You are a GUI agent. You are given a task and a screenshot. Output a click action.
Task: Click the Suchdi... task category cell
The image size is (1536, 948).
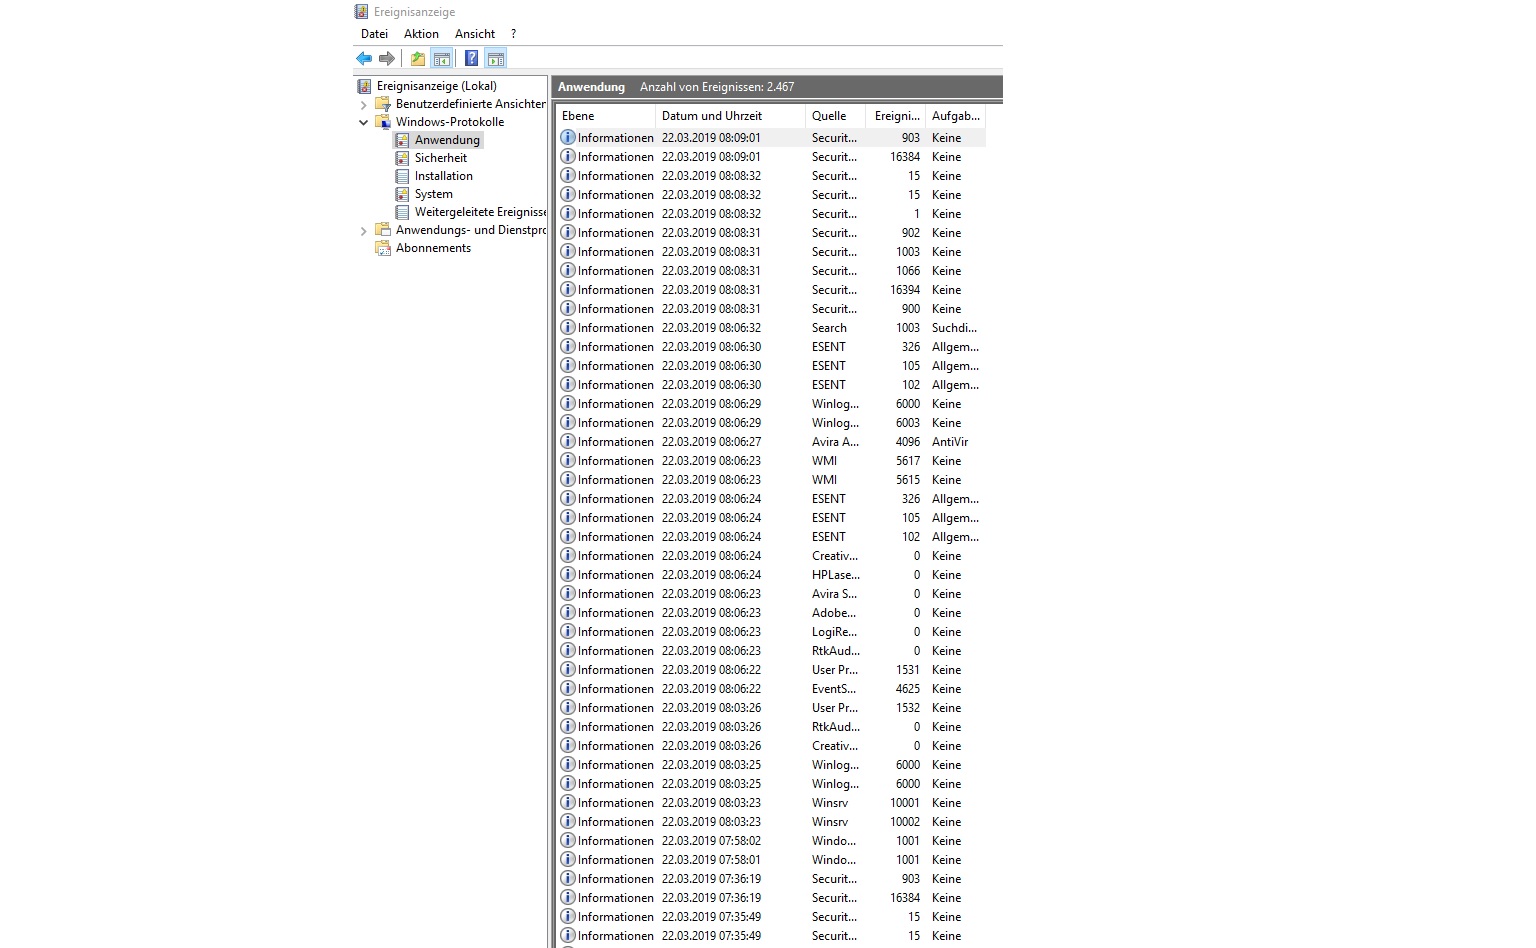[x=954, y=327]
